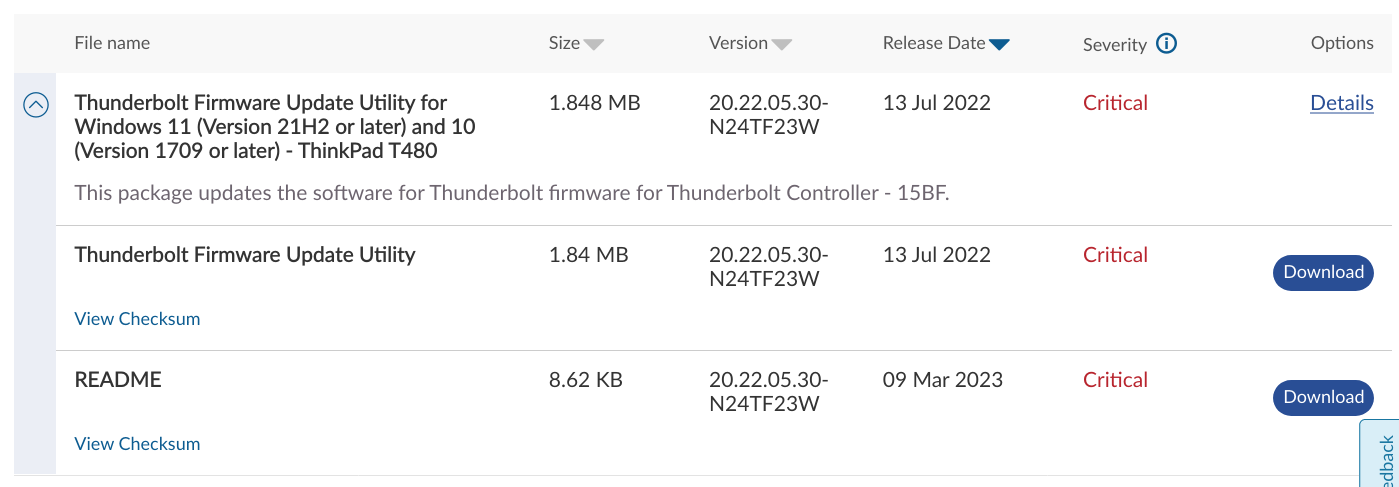Image resolution: width=1399 pixels, height=487 pixels.
Task: View Checksum for the README
Action: (x=137, y=444)
